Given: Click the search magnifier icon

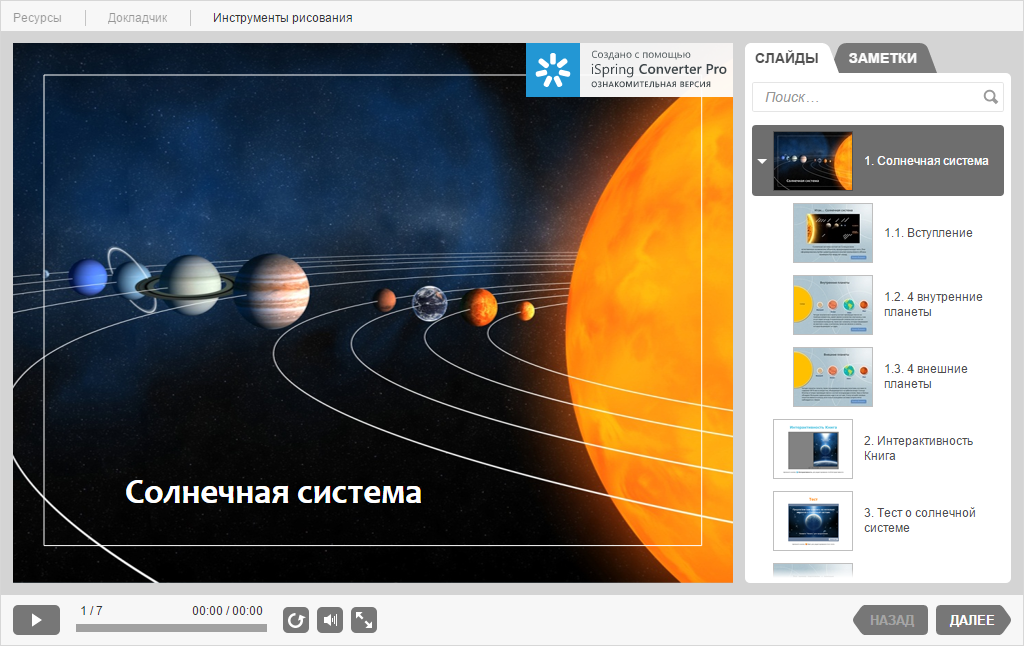Looking at the screenshot, I should click(x=990, y=97).
